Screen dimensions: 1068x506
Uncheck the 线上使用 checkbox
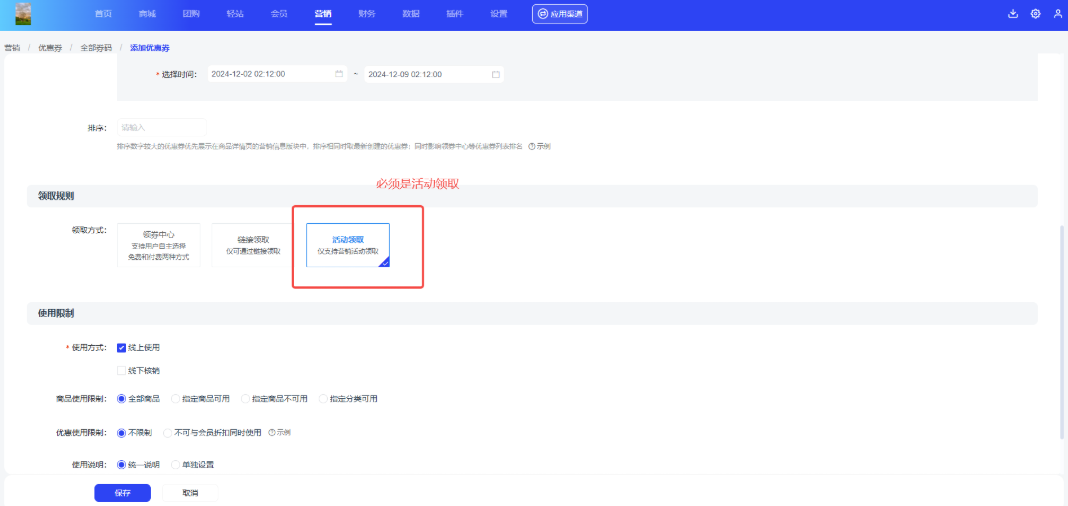pos(121,348)
